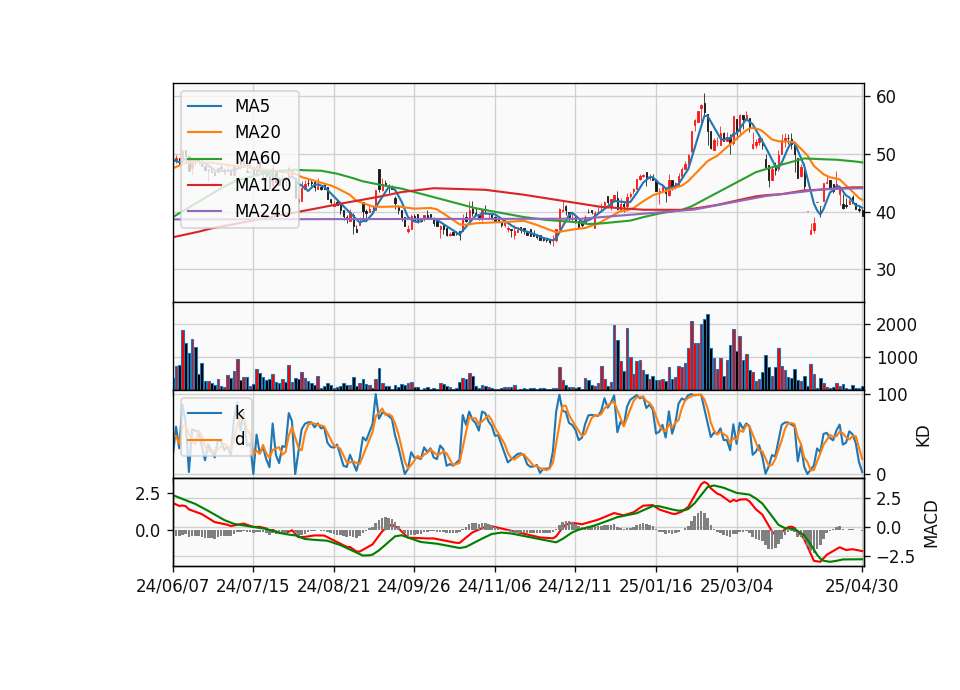Click the KD axis value 0 on right
960x690 pixels.
click(880, 474)
